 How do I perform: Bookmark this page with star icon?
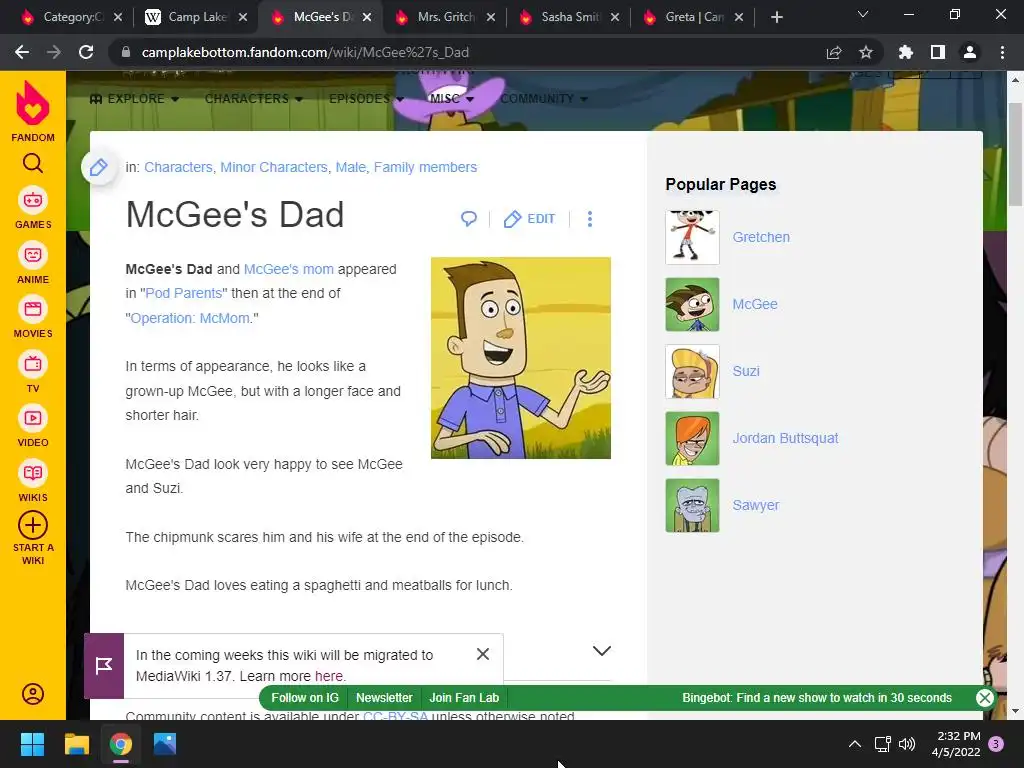(866, 52)
